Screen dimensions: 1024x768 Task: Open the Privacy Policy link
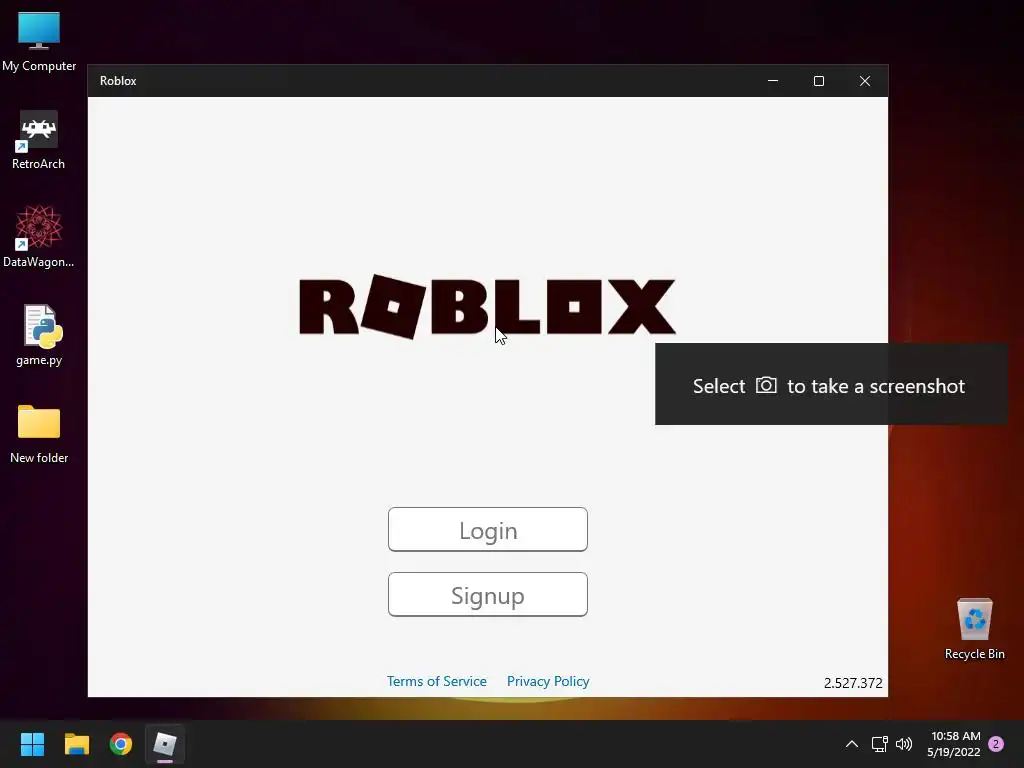[x=548, y=681]
